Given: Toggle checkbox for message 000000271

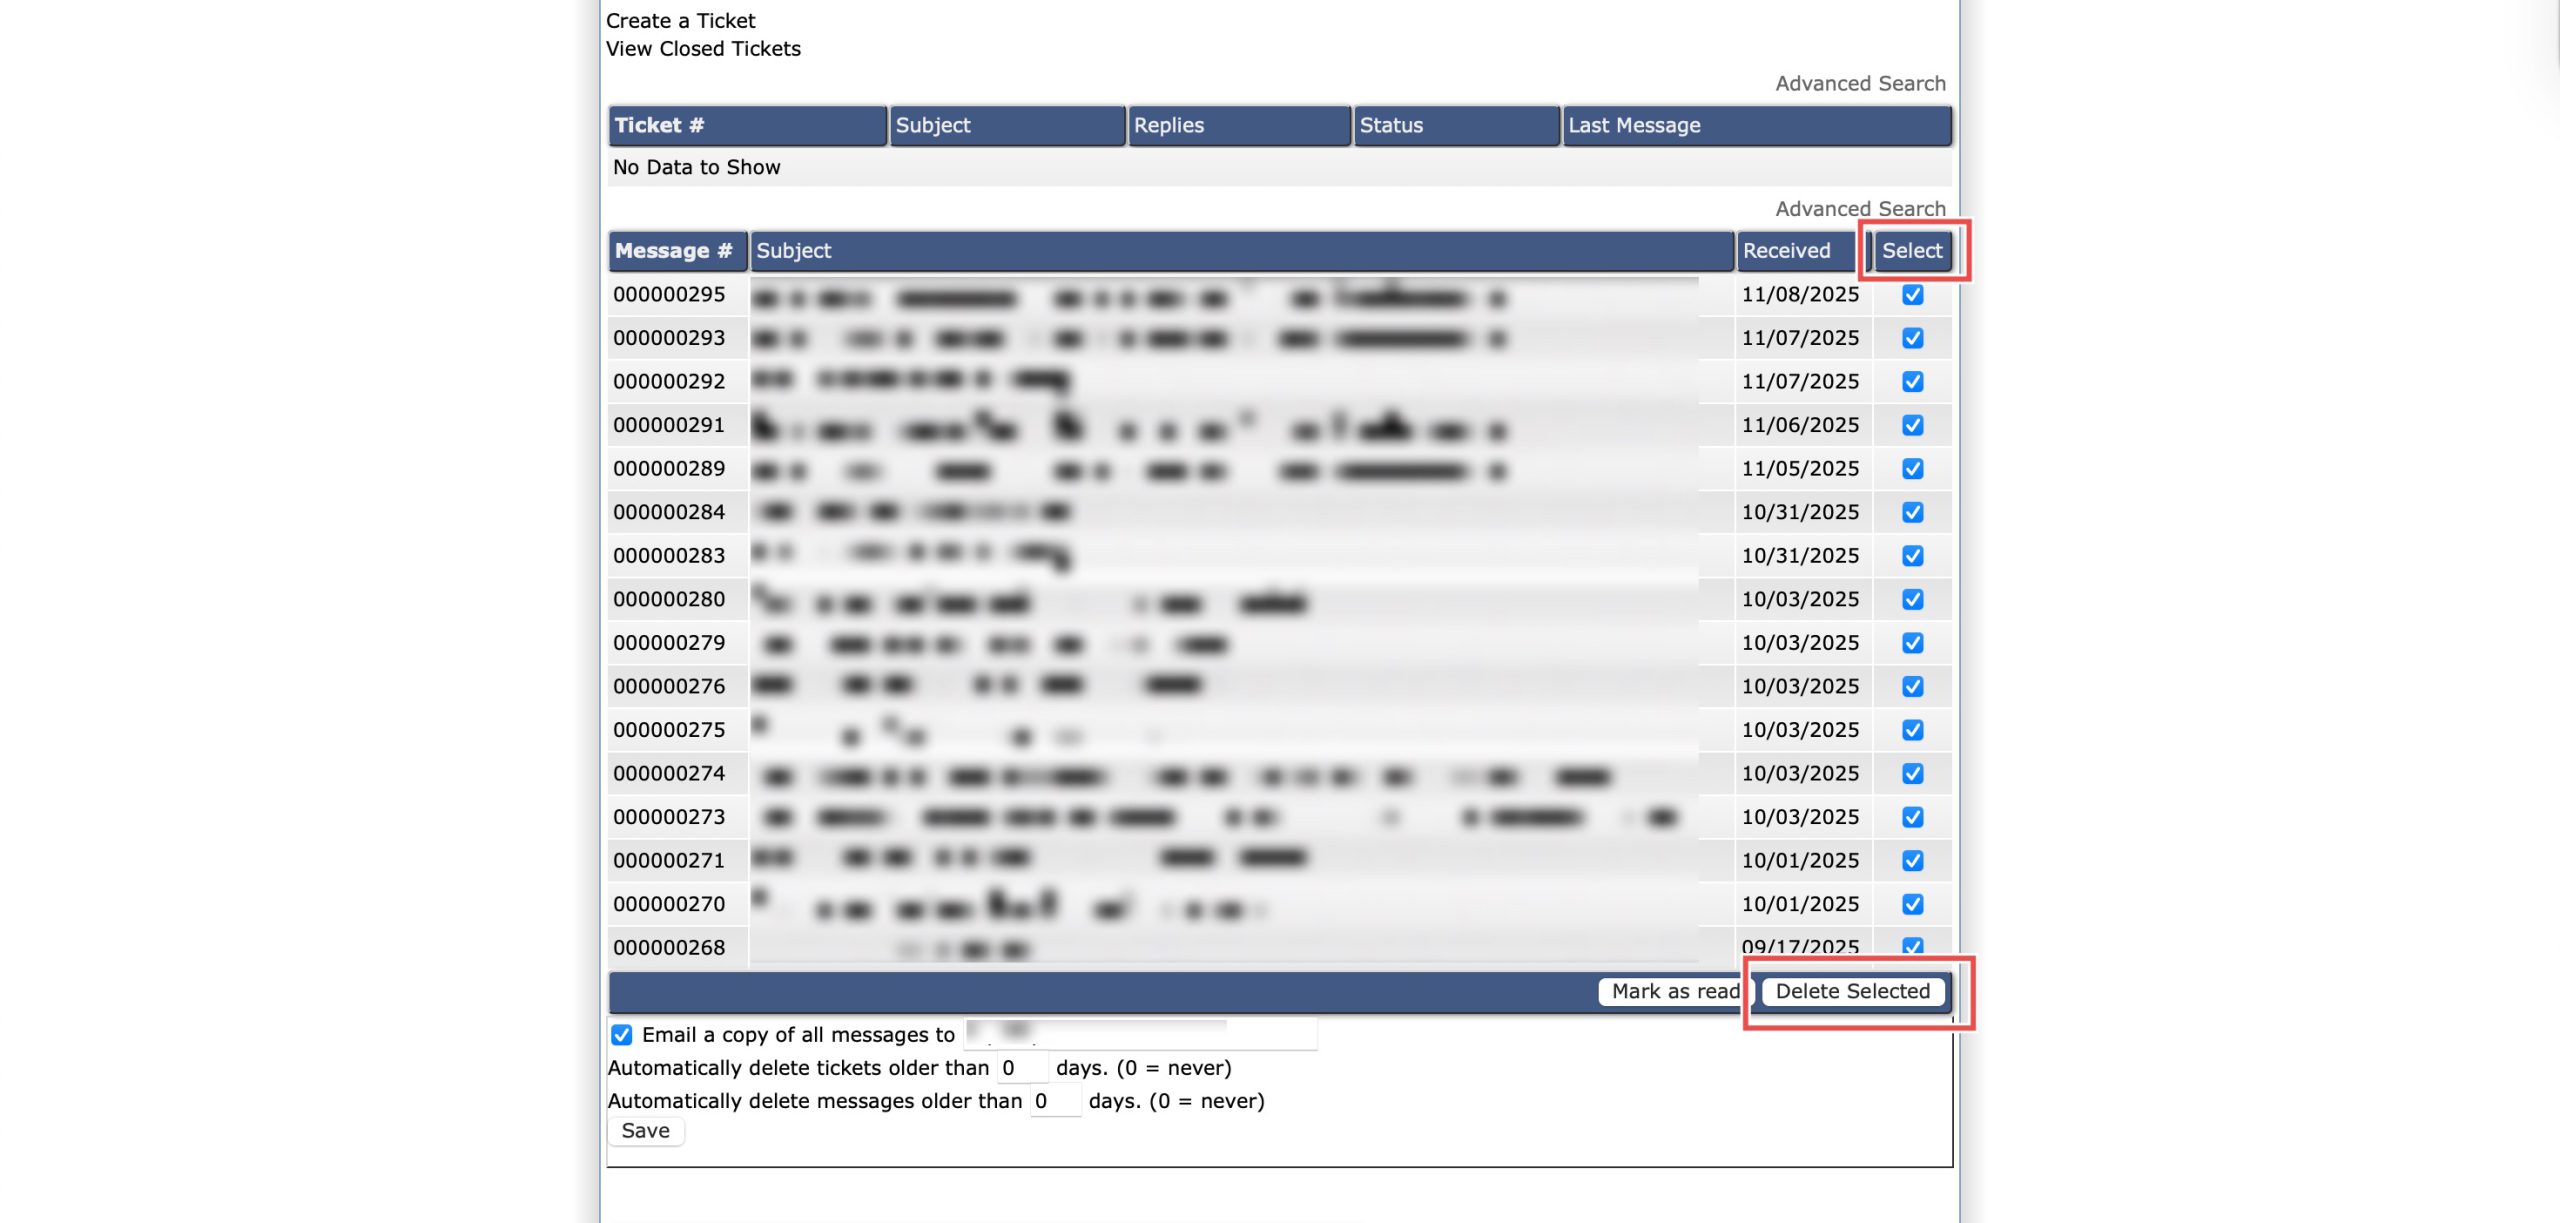Looking at the screenshot, I should point(1912,860).
